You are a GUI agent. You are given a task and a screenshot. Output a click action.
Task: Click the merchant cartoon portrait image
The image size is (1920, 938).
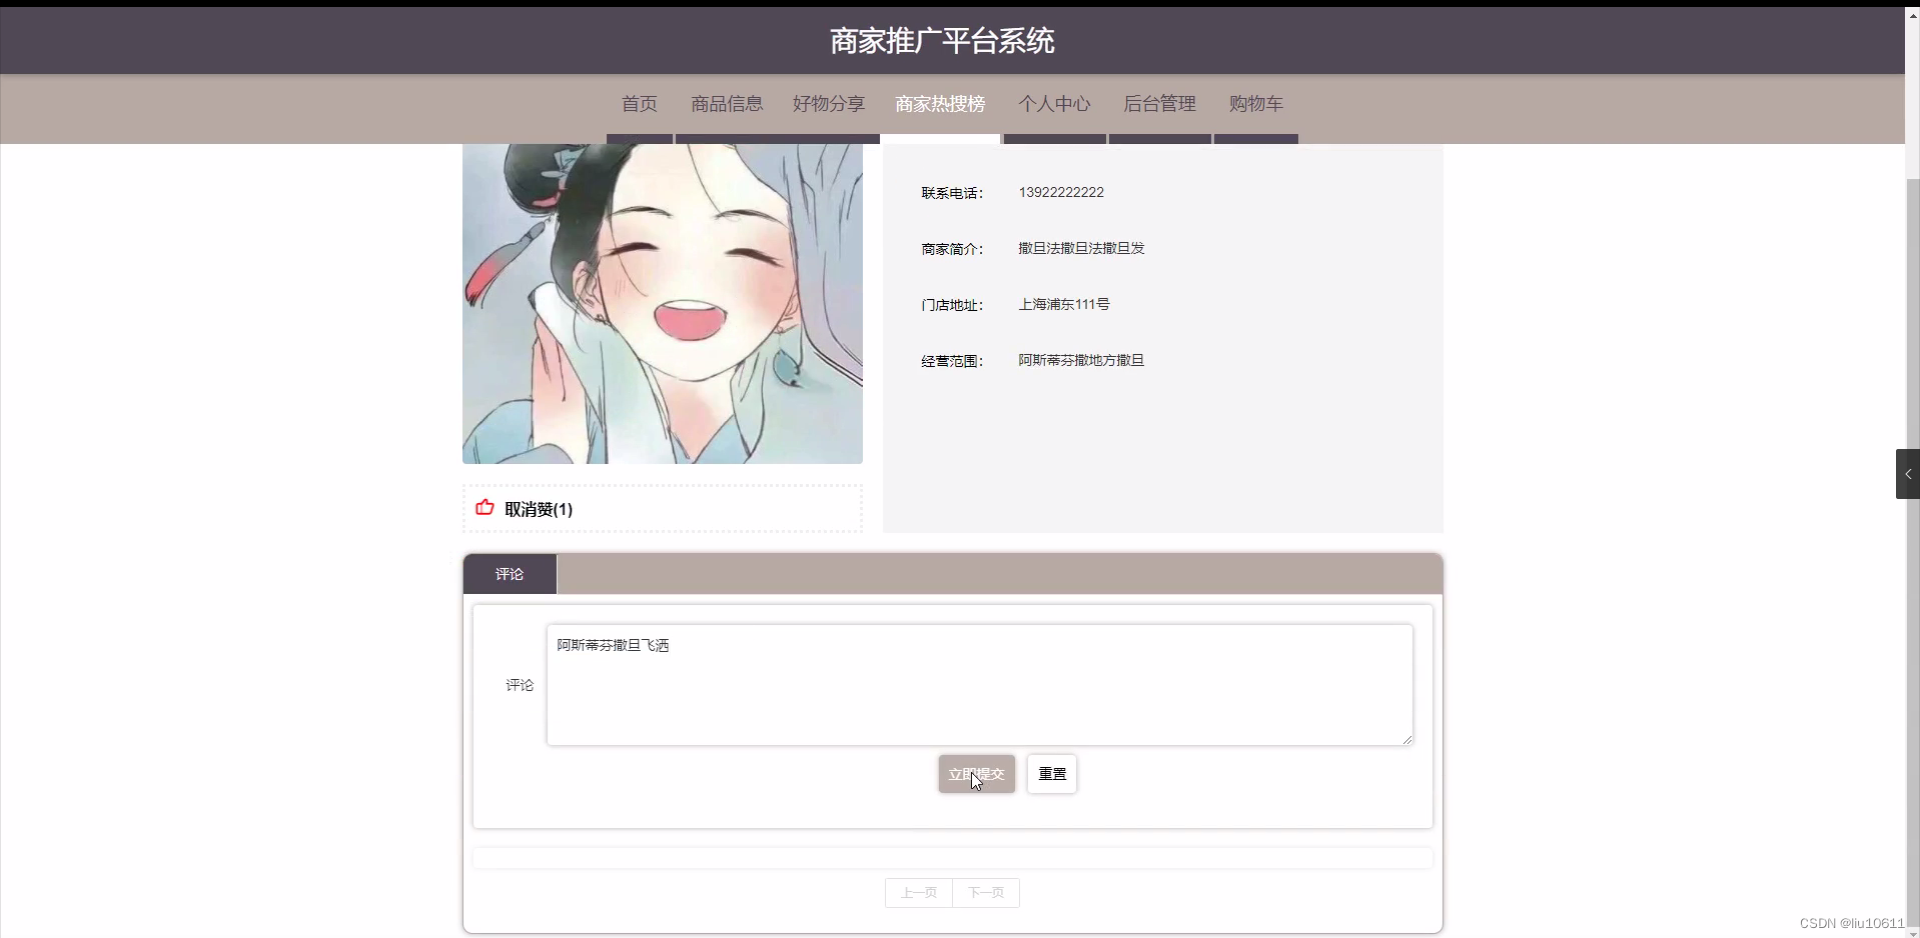(x=662, y=304)
